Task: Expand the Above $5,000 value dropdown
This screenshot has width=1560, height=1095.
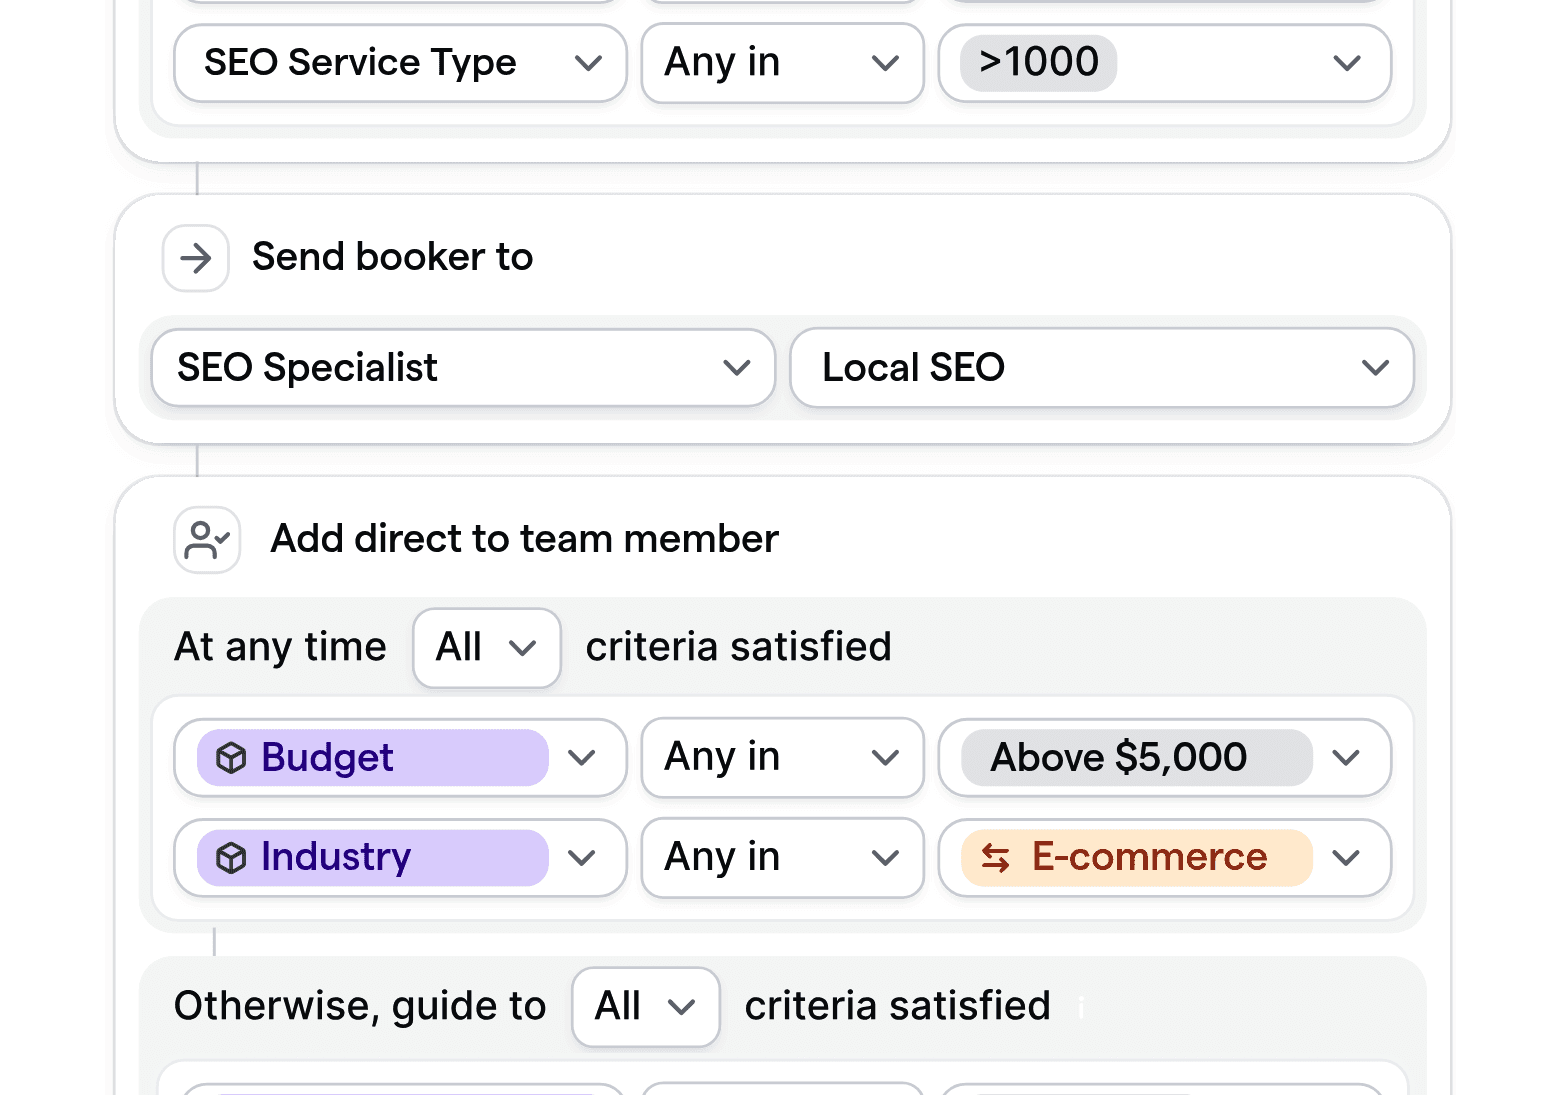Action: coord(1346,758)
